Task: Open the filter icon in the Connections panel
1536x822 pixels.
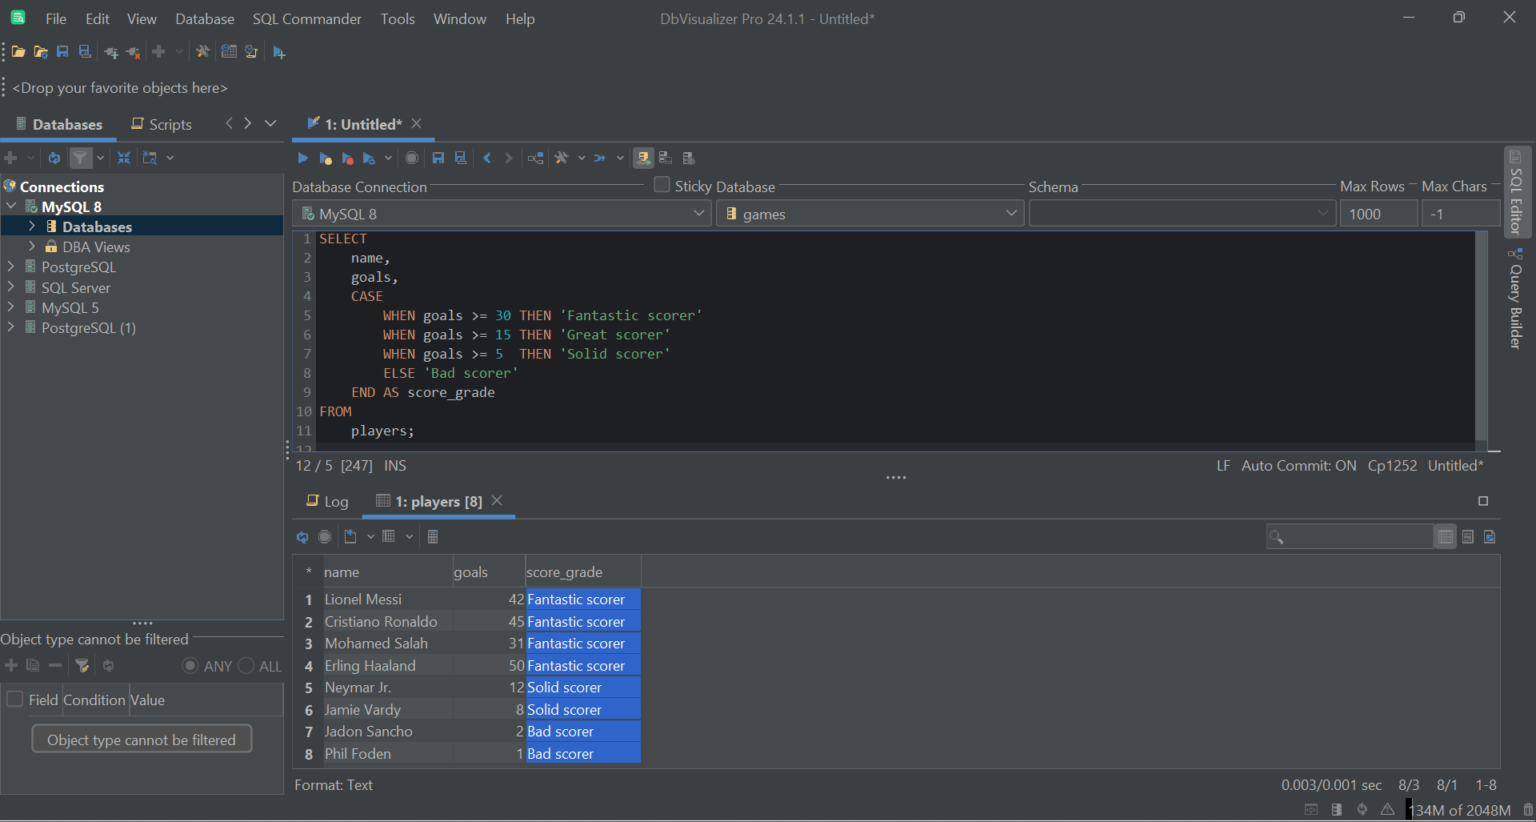Action: (x=80, y=157)
